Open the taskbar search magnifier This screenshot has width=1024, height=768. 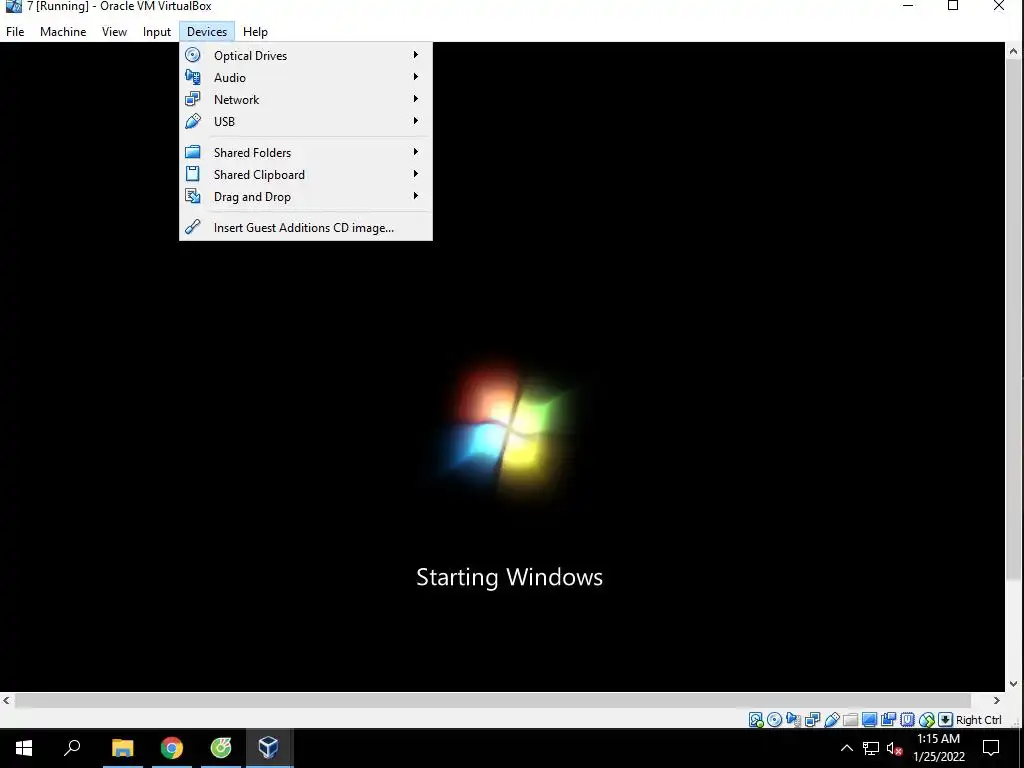click(72, 748)
